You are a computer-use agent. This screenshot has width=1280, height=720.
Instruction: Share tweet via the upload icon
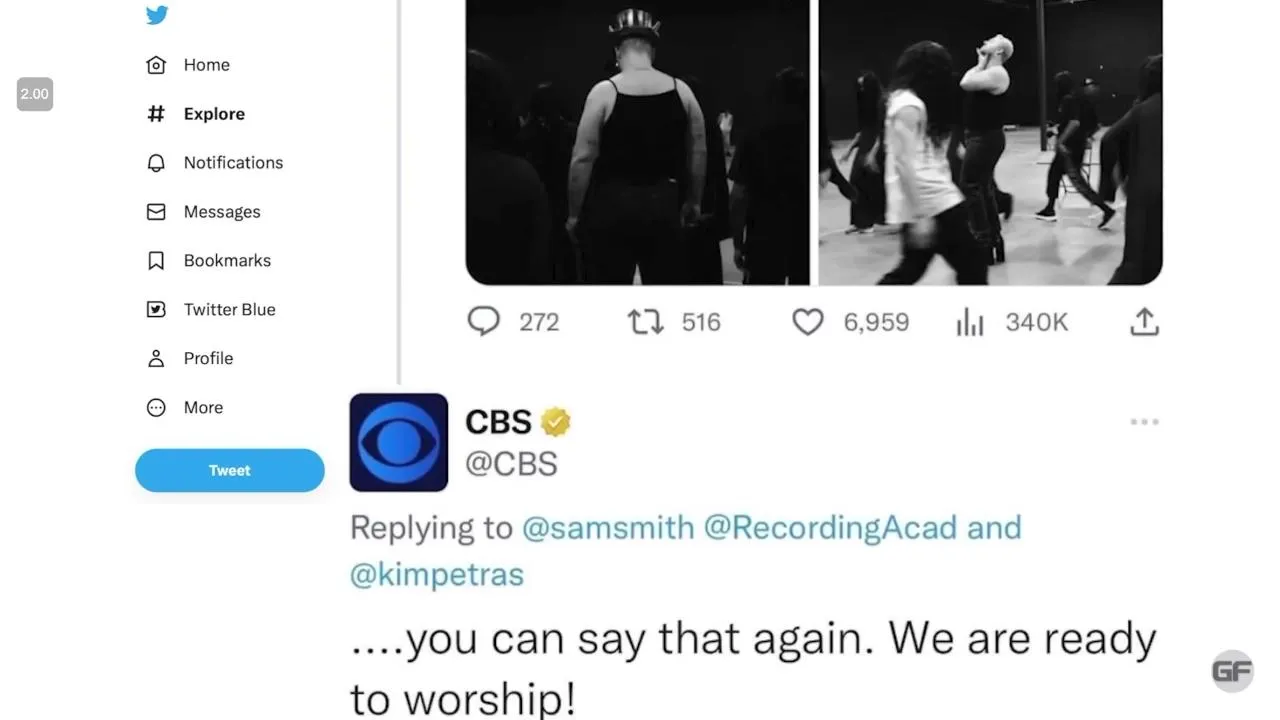[x=1144, y=321]
